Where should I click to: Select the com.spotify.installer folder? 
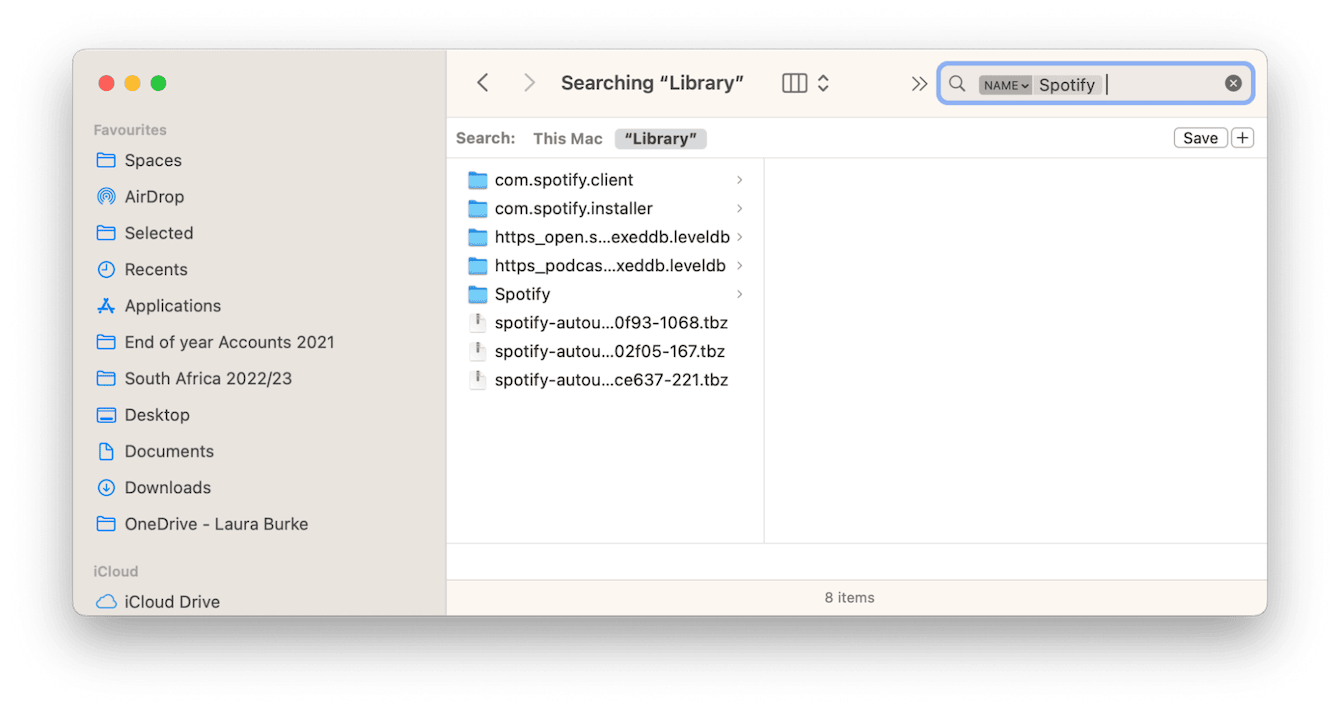tap(573, 208)
